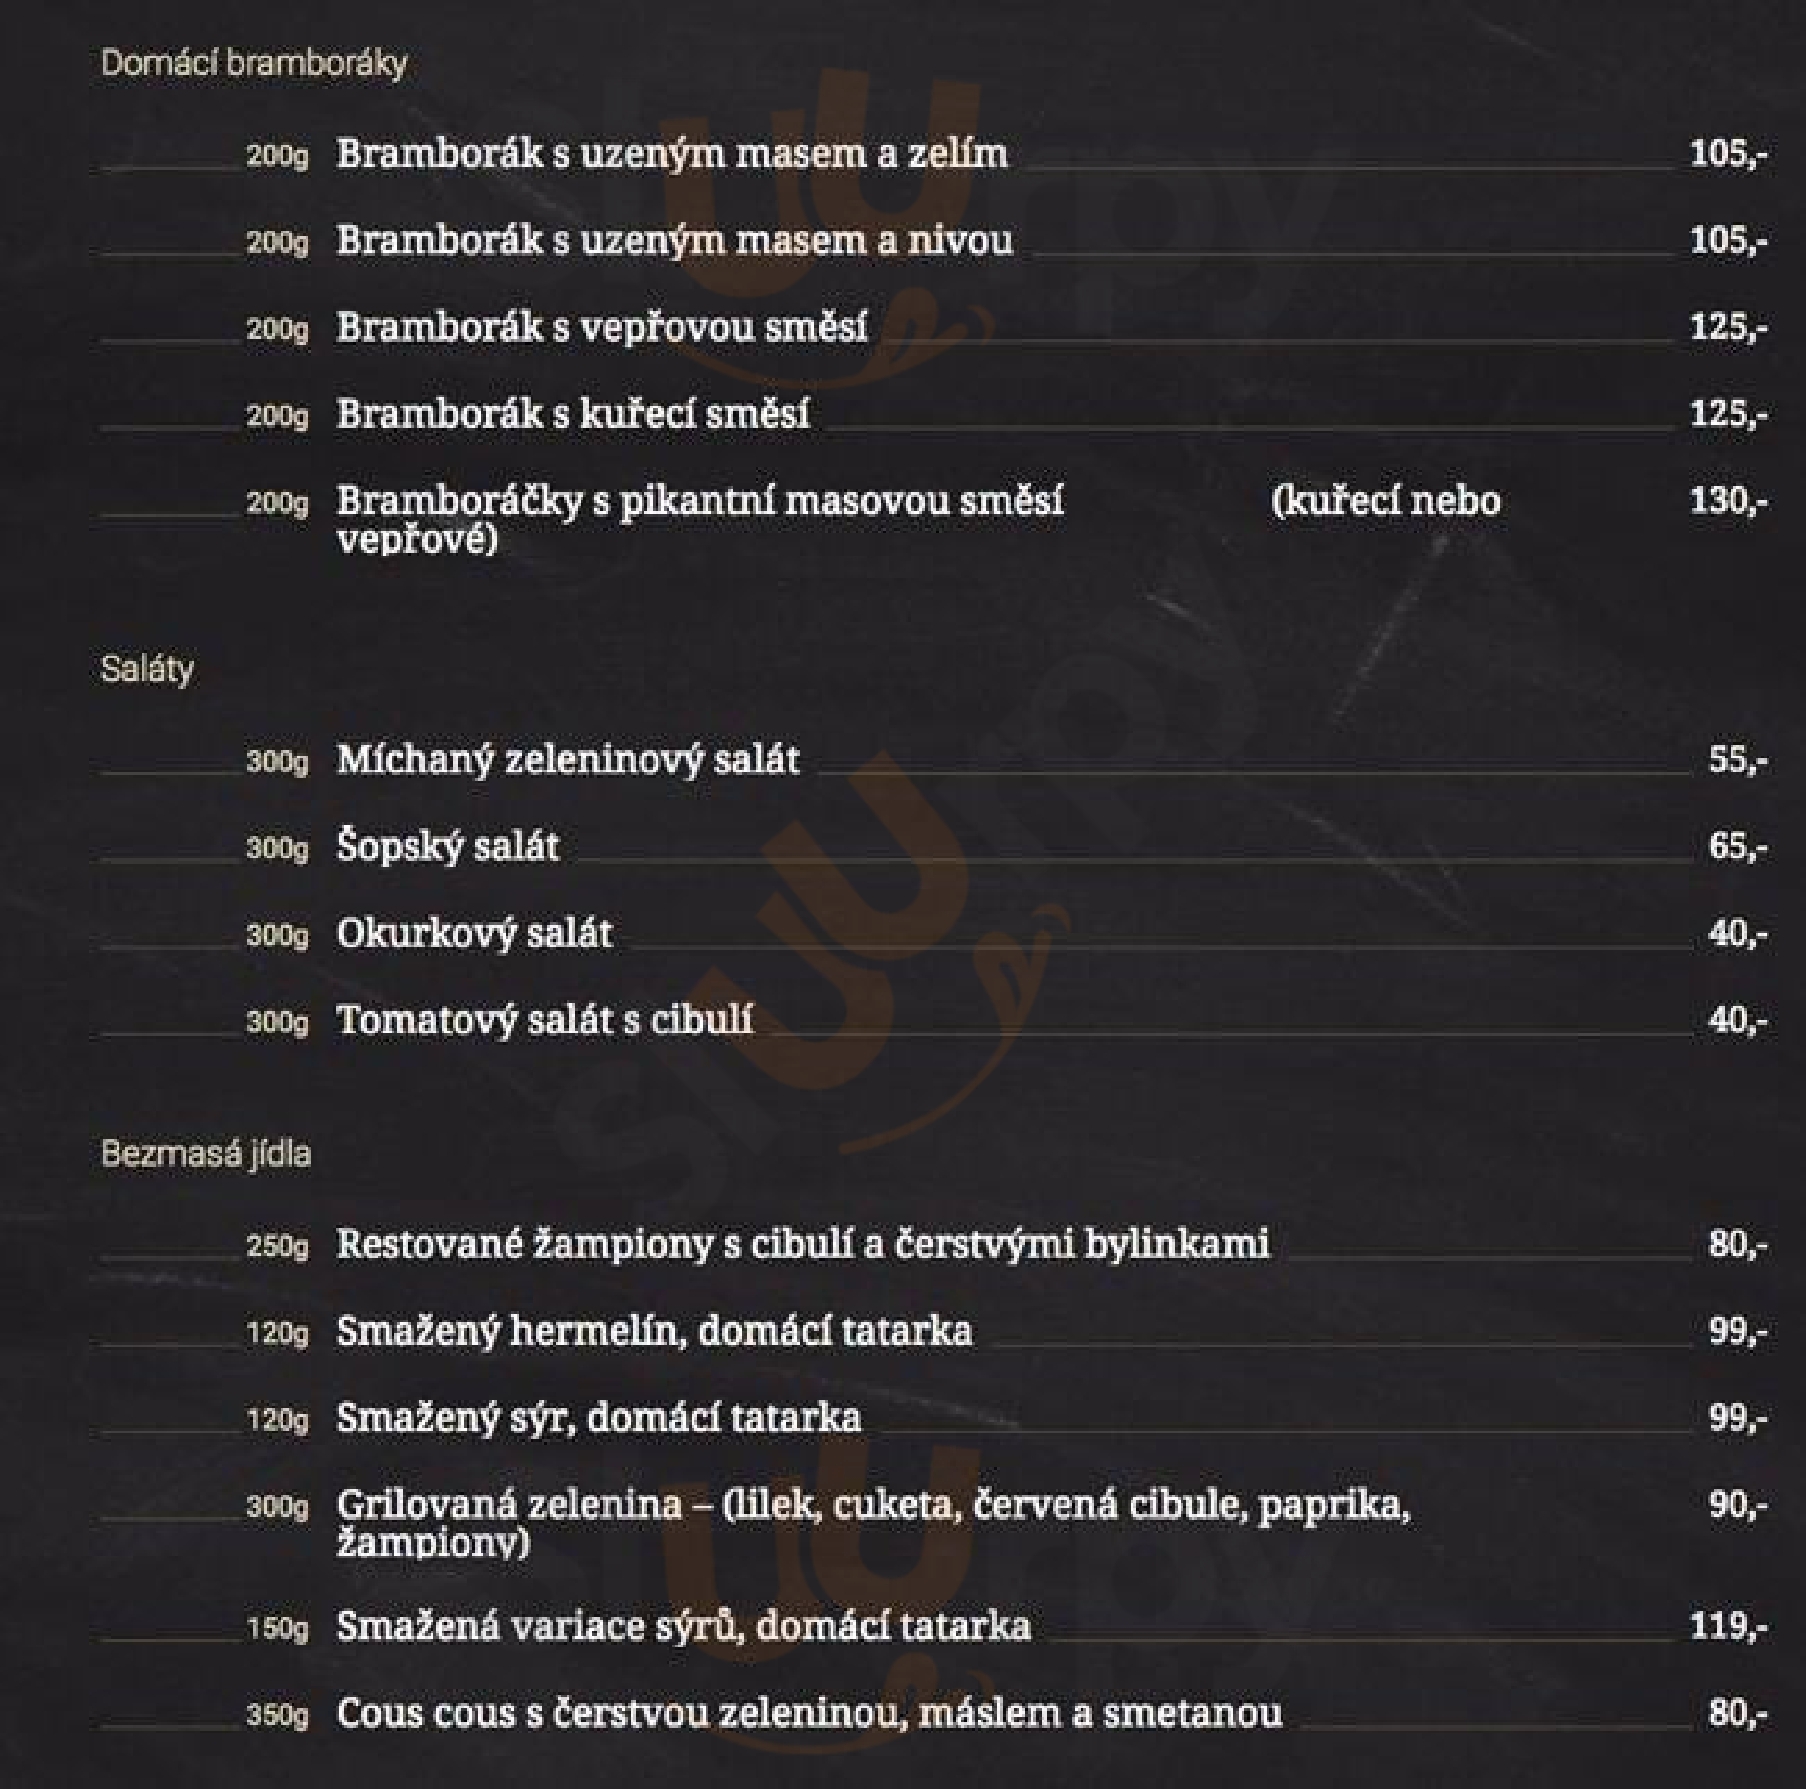Viewport: 1806px width, 1789px height.
Task: Choose Smažený sýr, domácí tatarka
Action: point(599,1419)
